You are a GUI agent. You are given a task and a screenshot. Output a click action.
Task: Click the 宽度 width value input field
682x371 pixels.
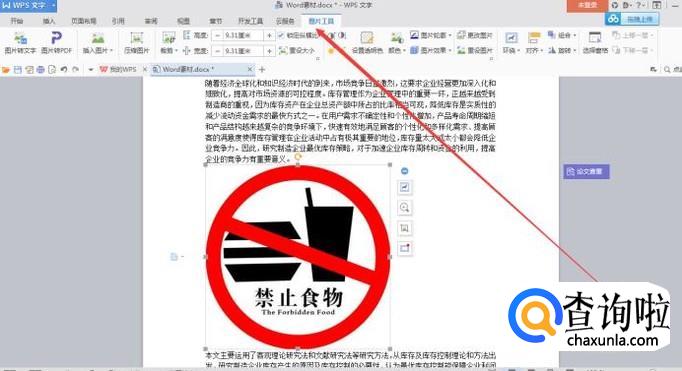coord(243,51)
